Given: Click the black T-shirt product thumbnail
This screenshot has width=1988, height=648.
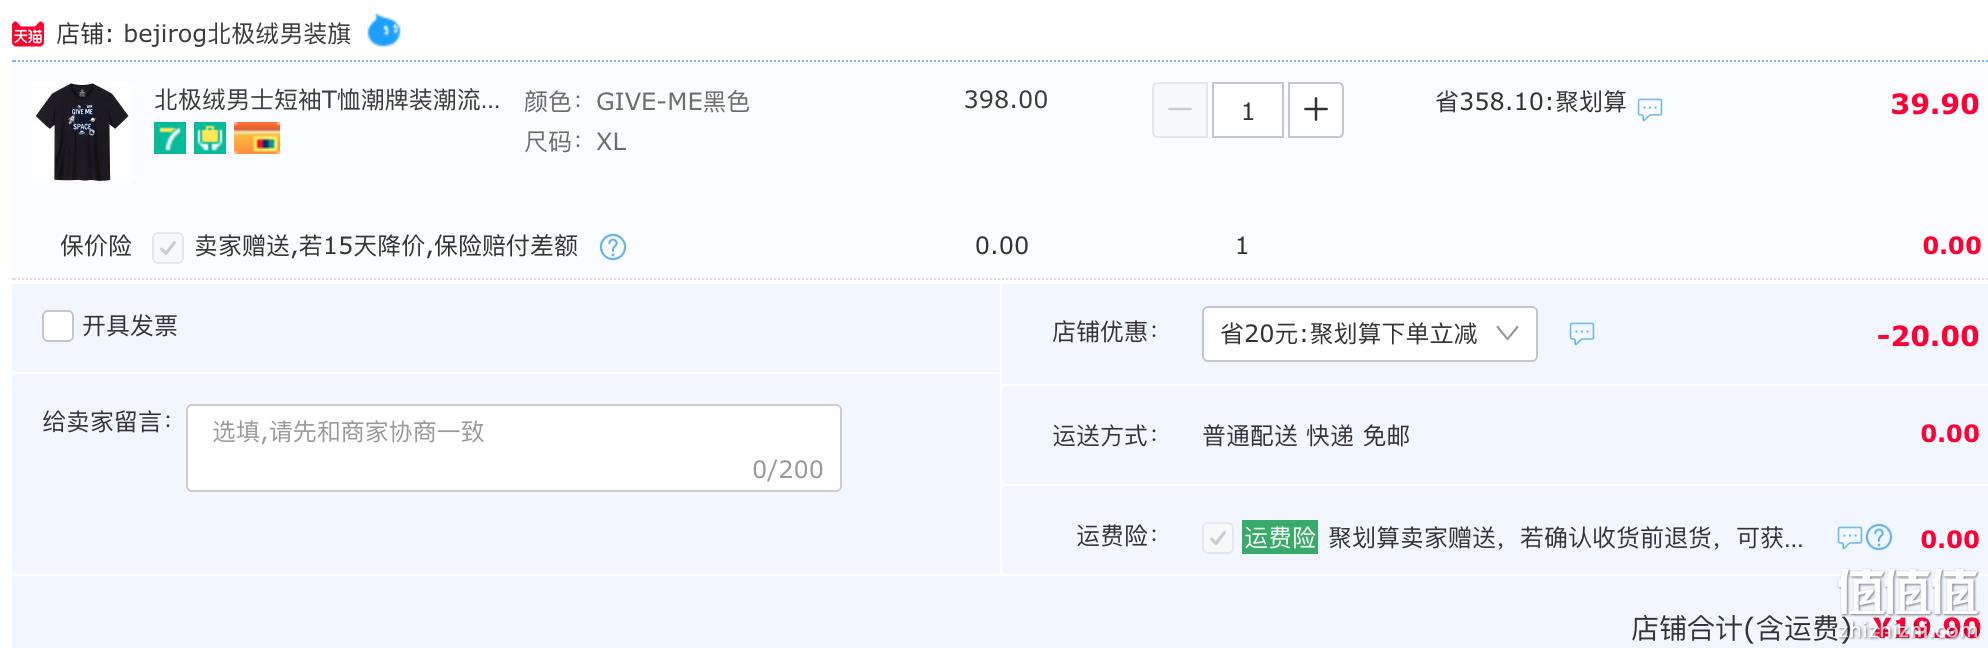Looking at the screenshot, I should click(82, 131).
